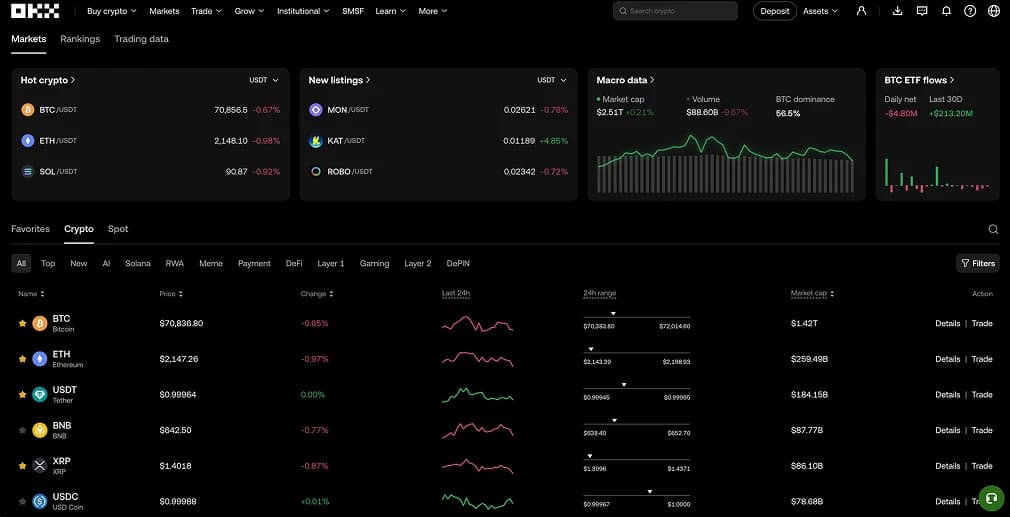This screenshot has width=1010, height=517.
Task: Open Hot crypto USDT currency dropdown
Action: (264, 80)
